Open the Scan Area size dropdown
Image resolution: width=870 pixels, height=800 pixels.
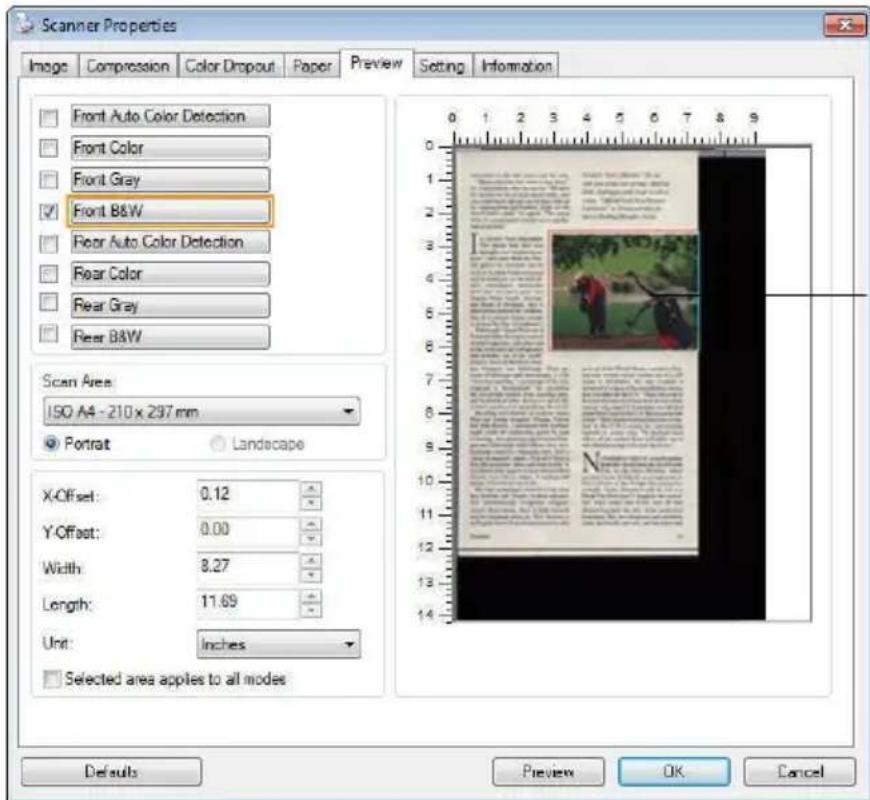pyautogui.click(x=201, y=412)
